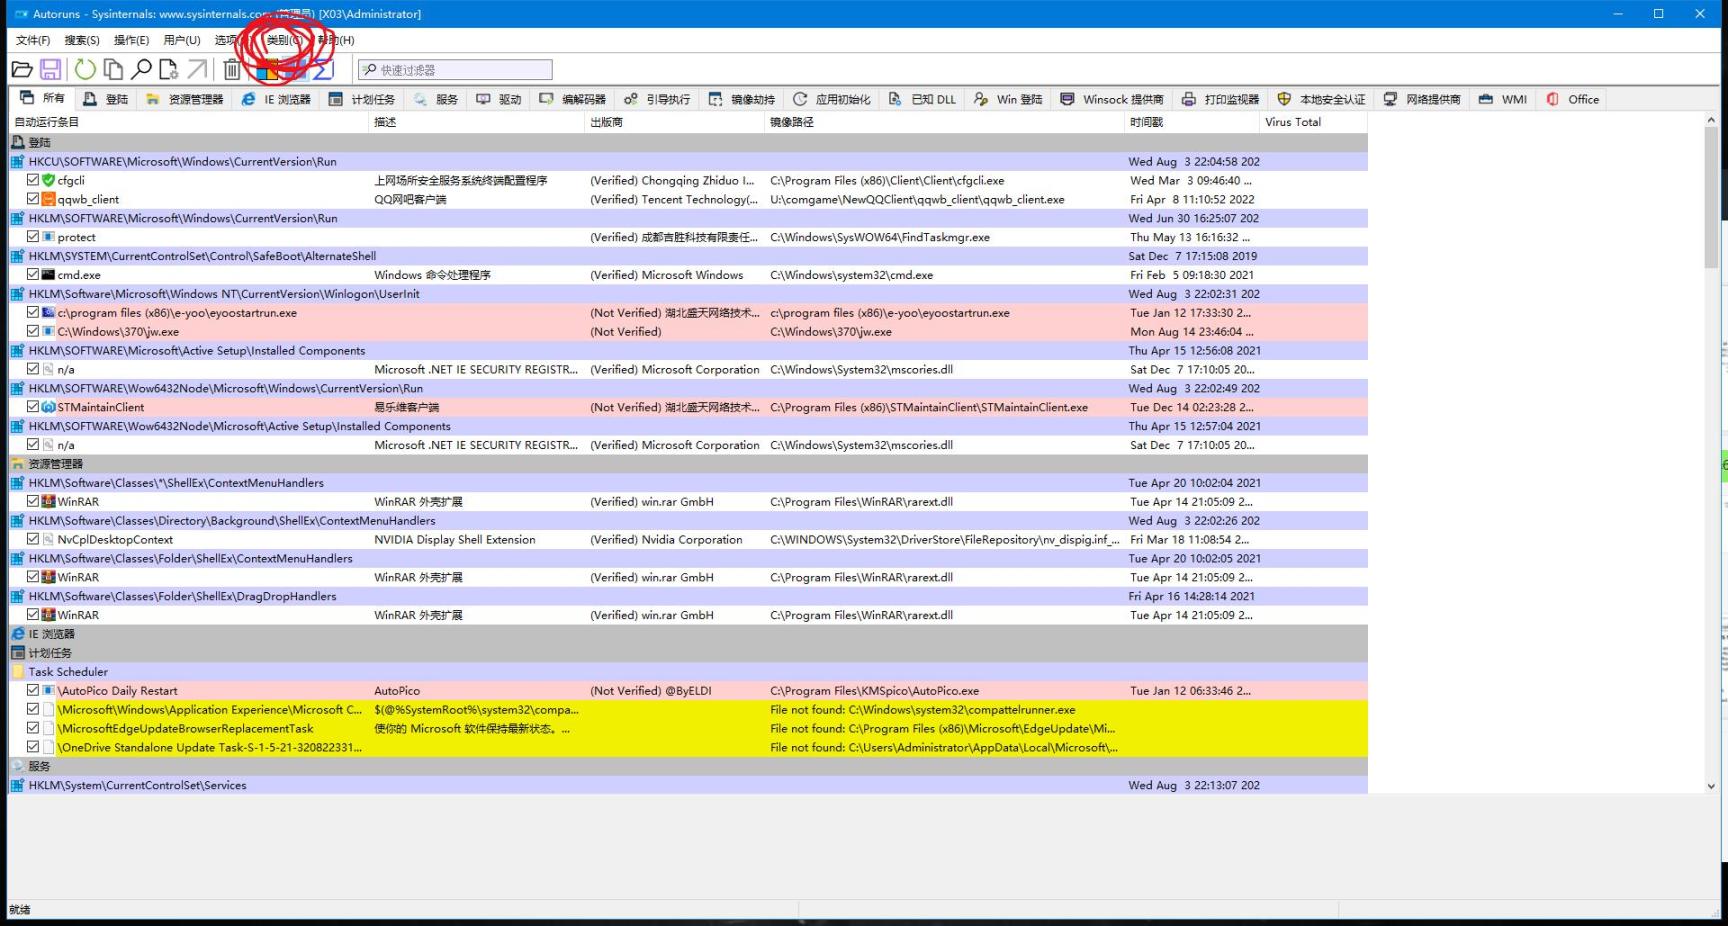Disable the STMaintainClient entry checkbox
This screenshot has height=926, width=1728.
tap(33, 407)
